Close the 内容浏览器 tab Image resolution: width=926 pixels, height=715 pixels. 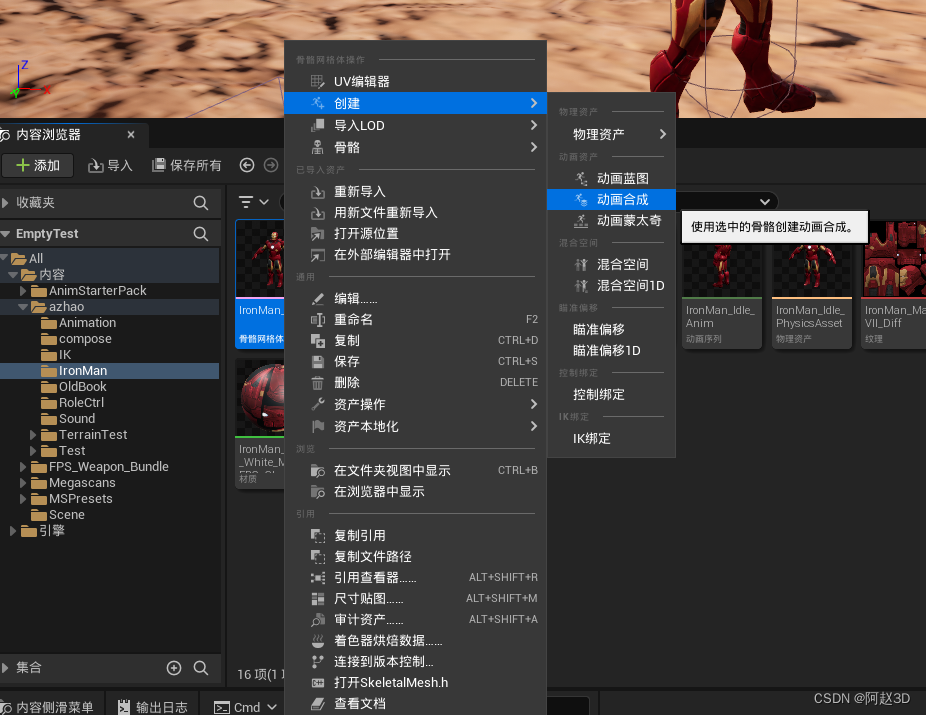tap(131, 135)
